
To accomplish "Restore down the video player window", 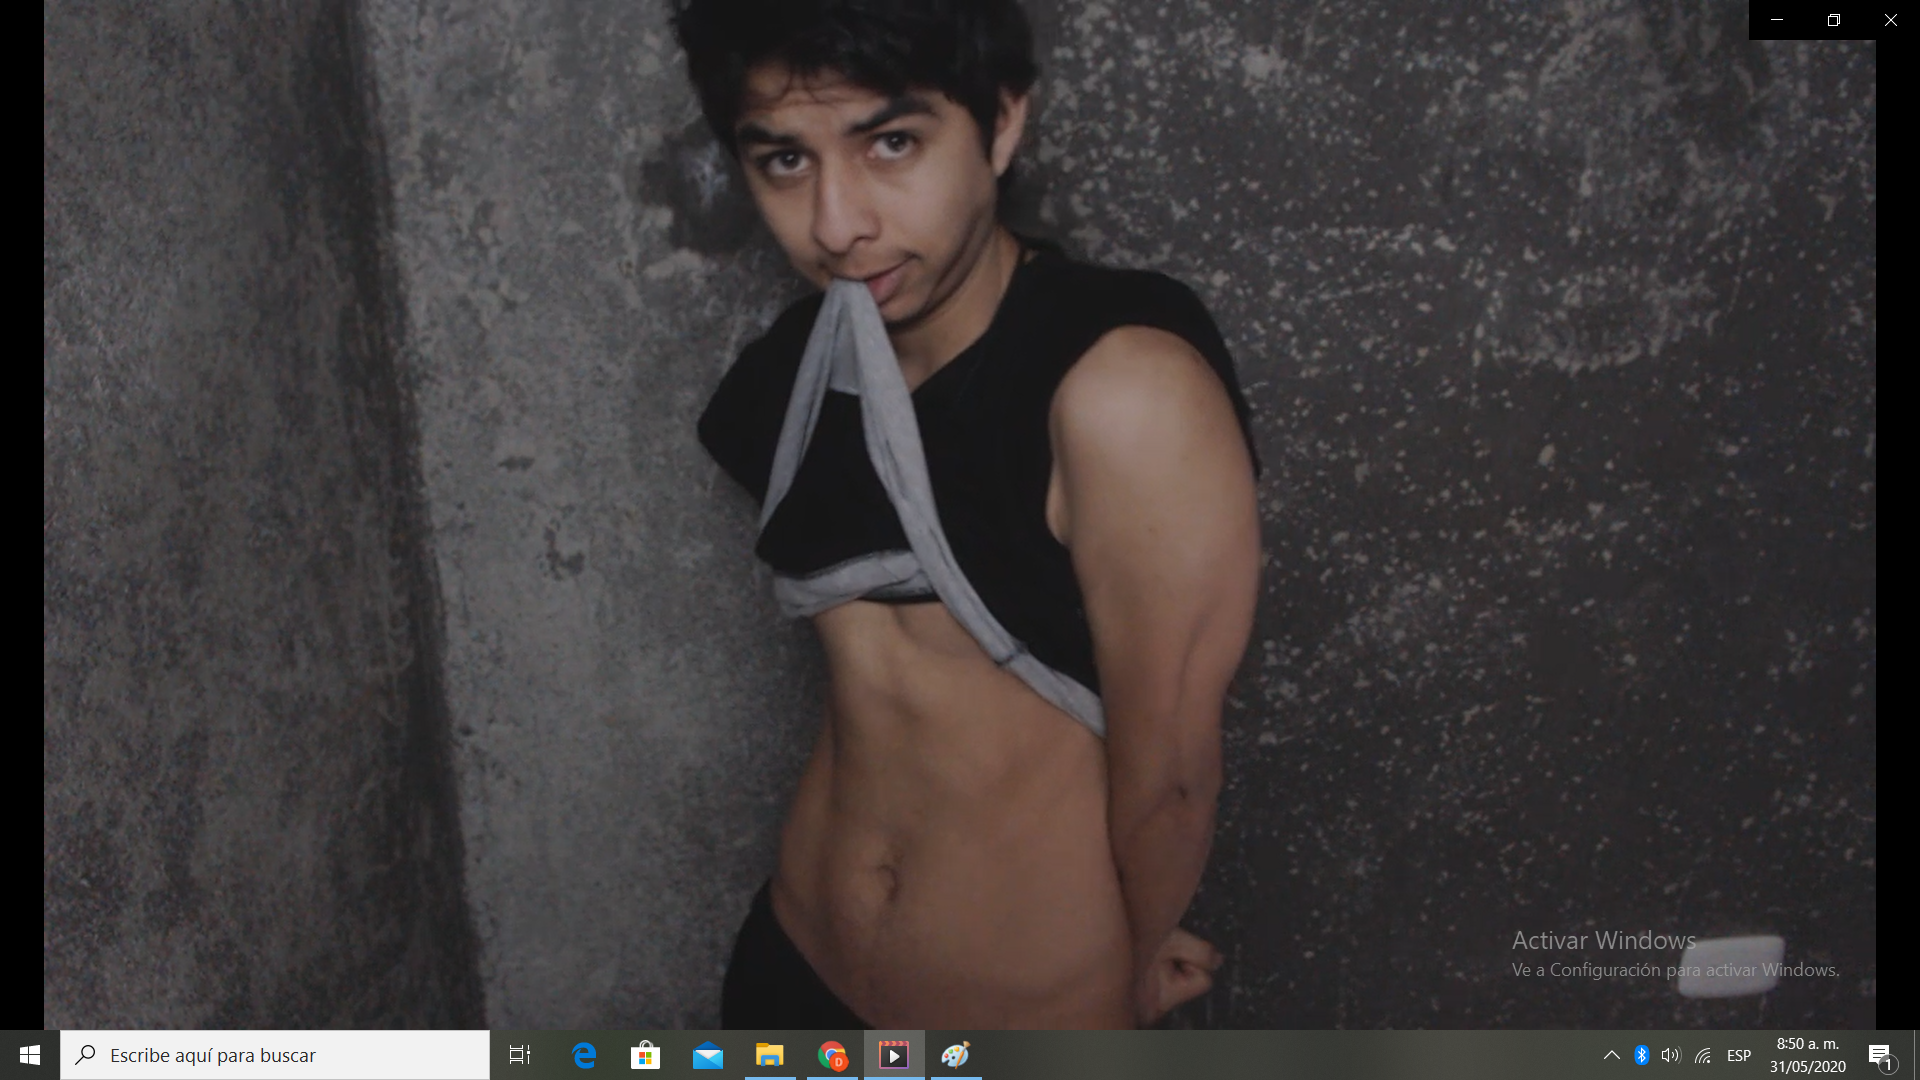I will (x=1834, y=20).
